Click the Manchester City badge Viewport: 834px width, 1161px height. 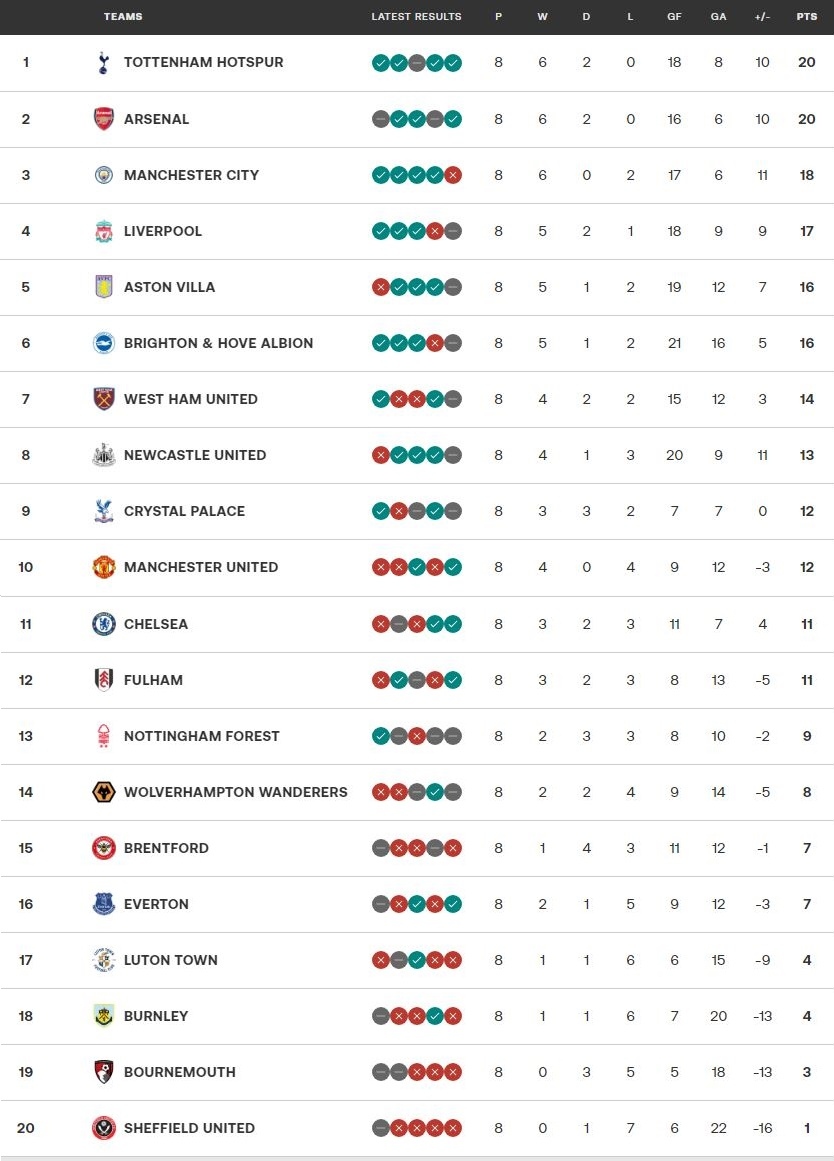[x=104, y=175]
